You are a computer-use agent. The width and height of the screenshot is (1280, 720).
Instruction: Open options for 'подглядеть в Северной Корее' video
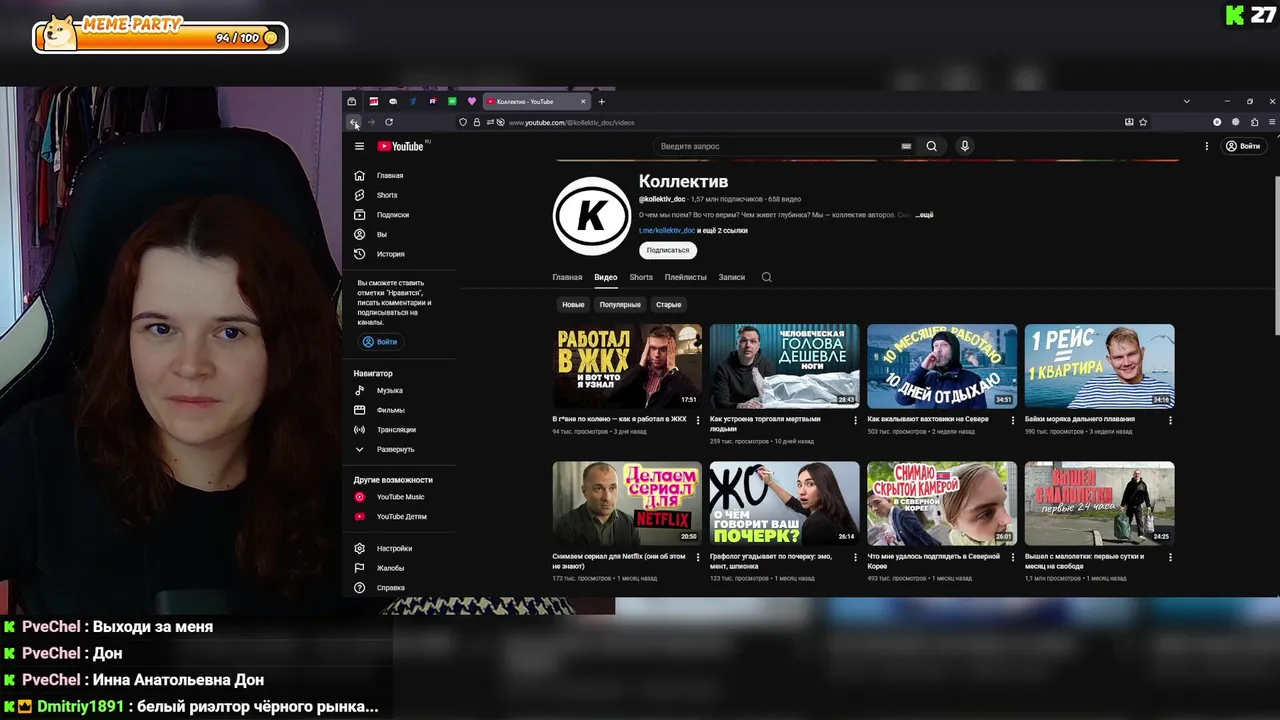tap(1013, 557)
